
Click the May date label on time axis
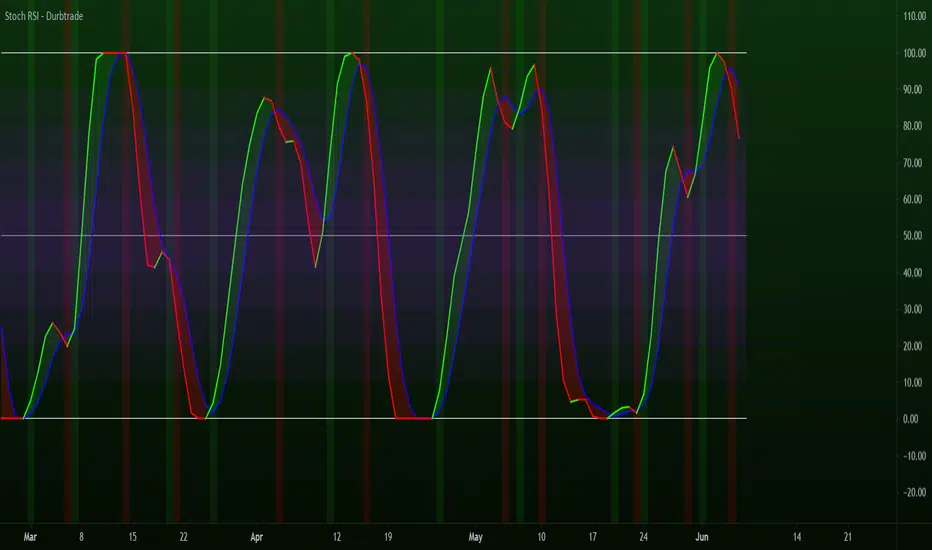tap(475, 537)
